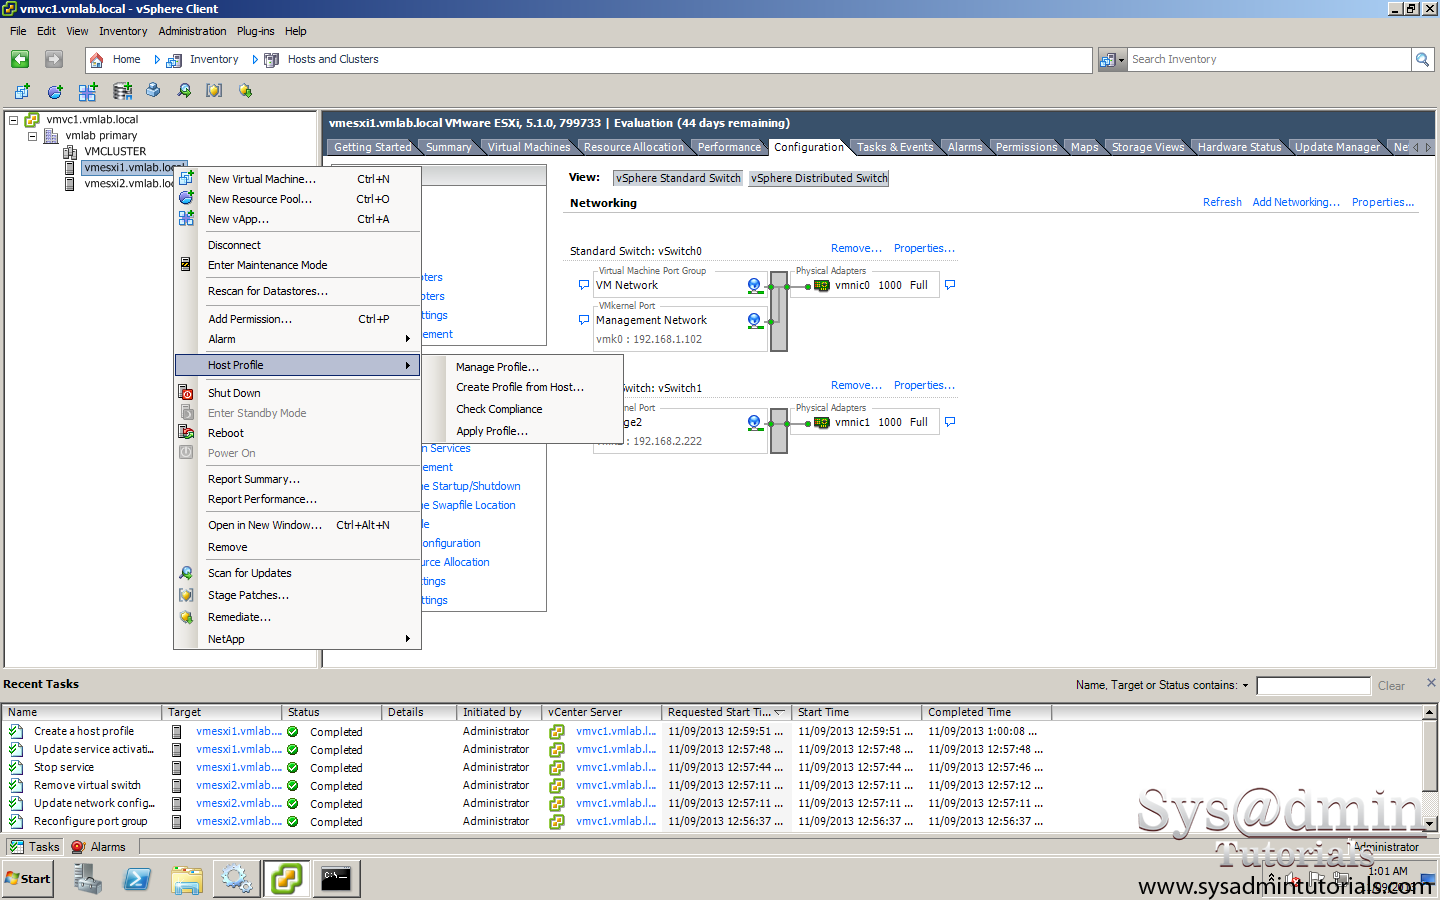Click the Management Network globe icon
The height and width of the screenshot is (900, 1440).
tap(754, 320)
